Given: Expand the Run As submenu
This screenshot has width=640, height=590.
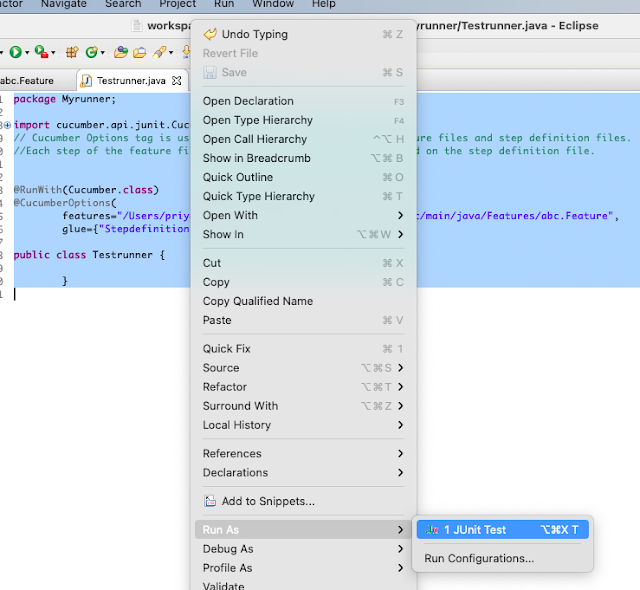Looking at the screenshot, I should (x=303, y=530).
